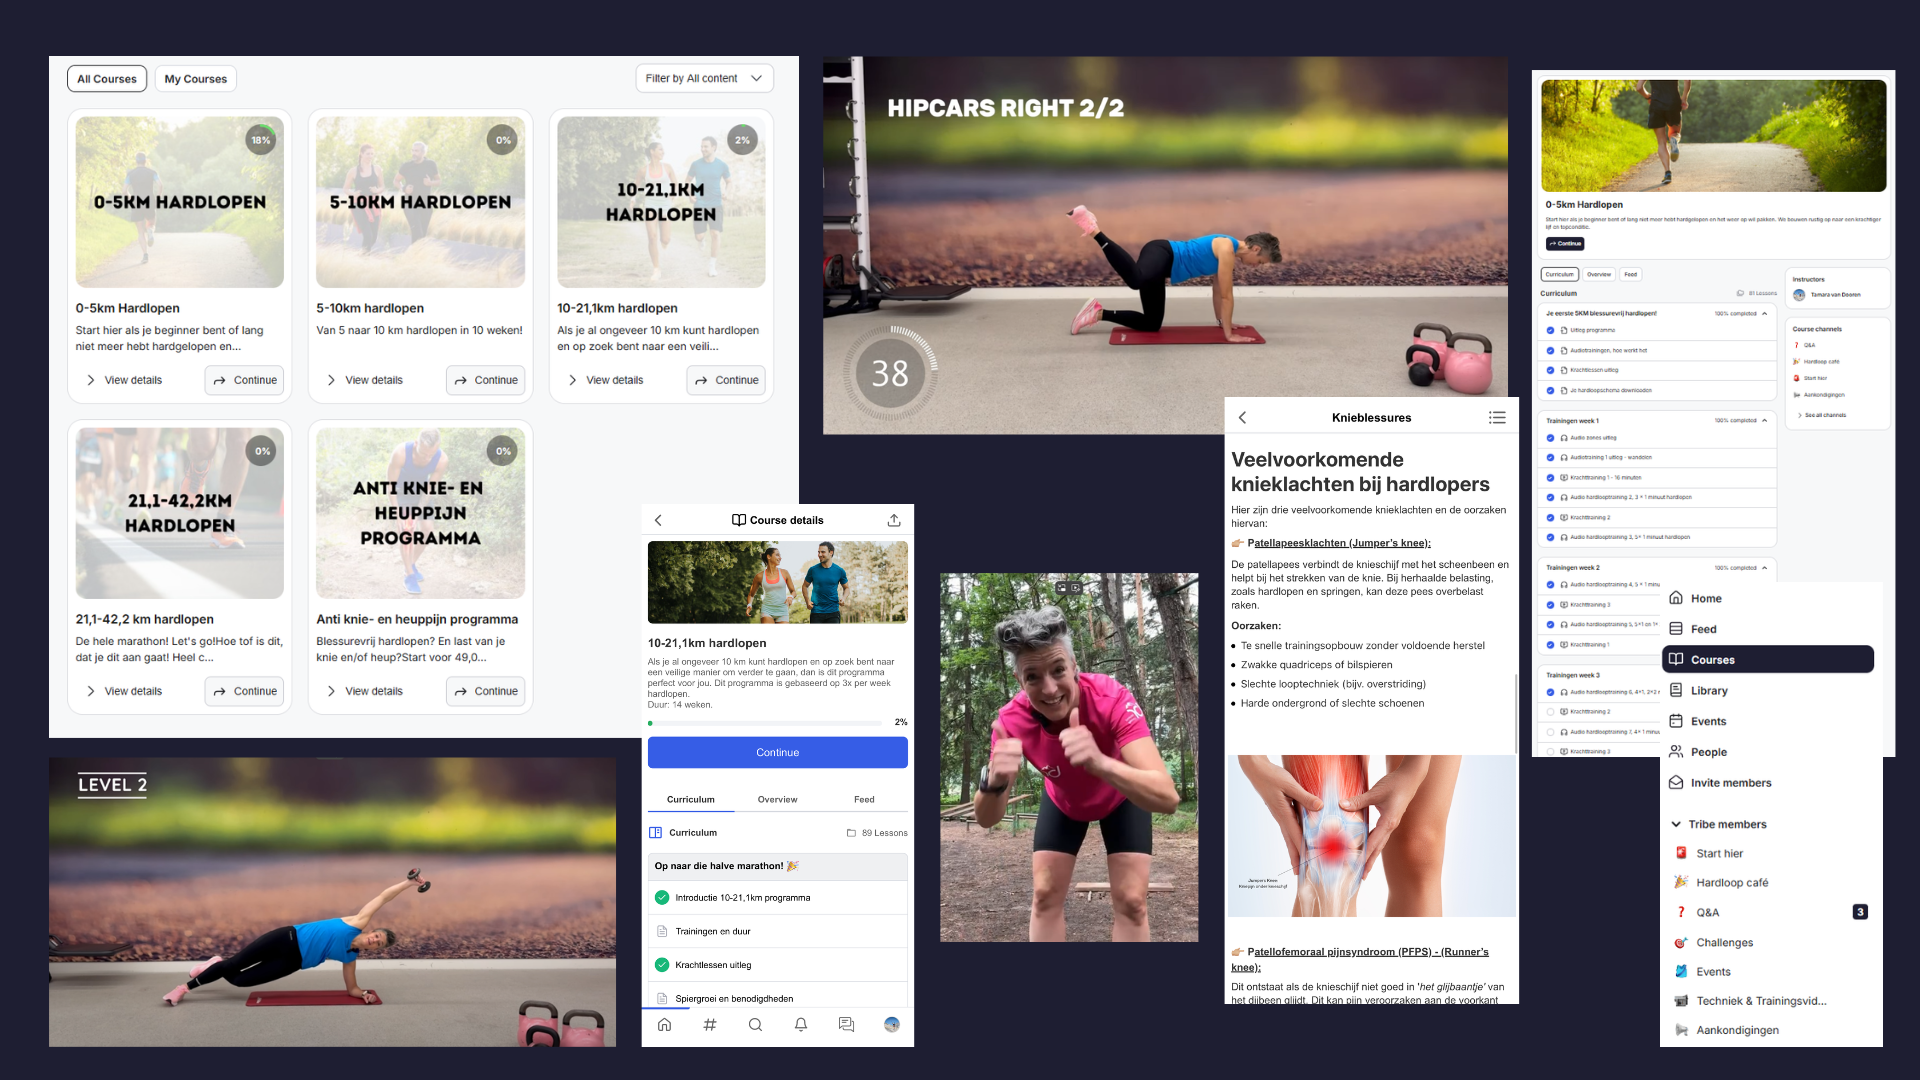Tap the chat messages icon

846,1024
